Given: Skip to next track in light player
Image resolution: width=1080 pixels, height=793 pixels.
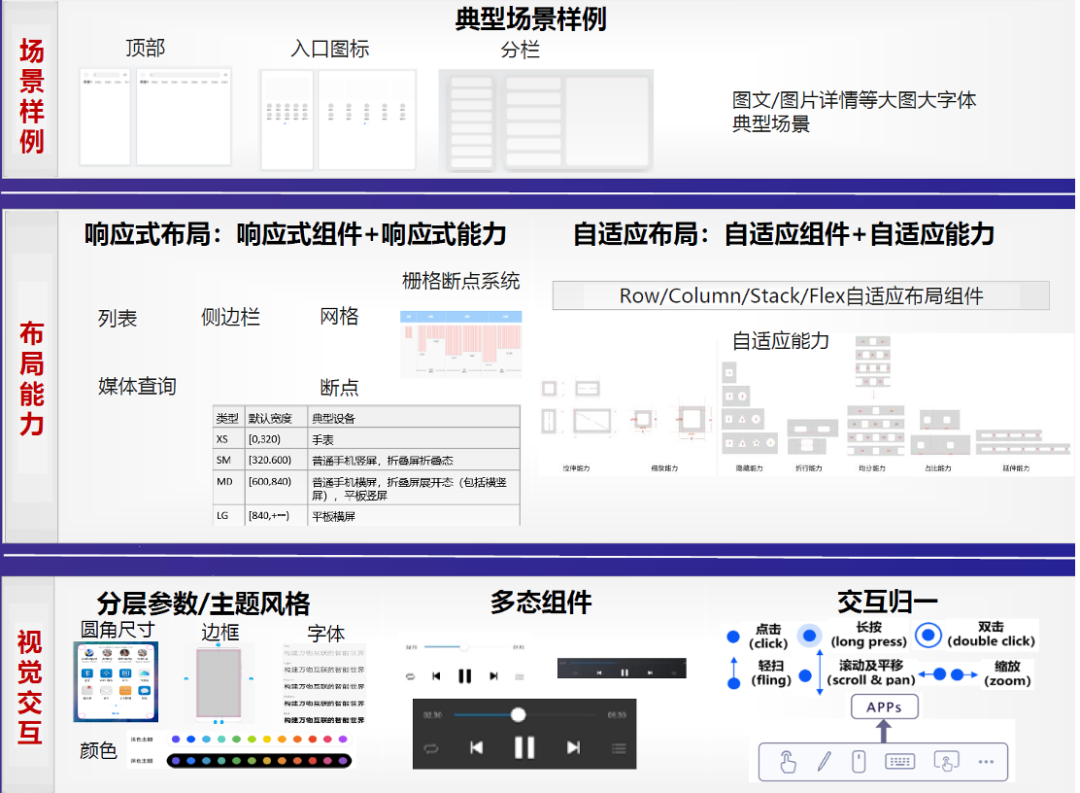Looking at the screenshot, I should tap(493, 676).
